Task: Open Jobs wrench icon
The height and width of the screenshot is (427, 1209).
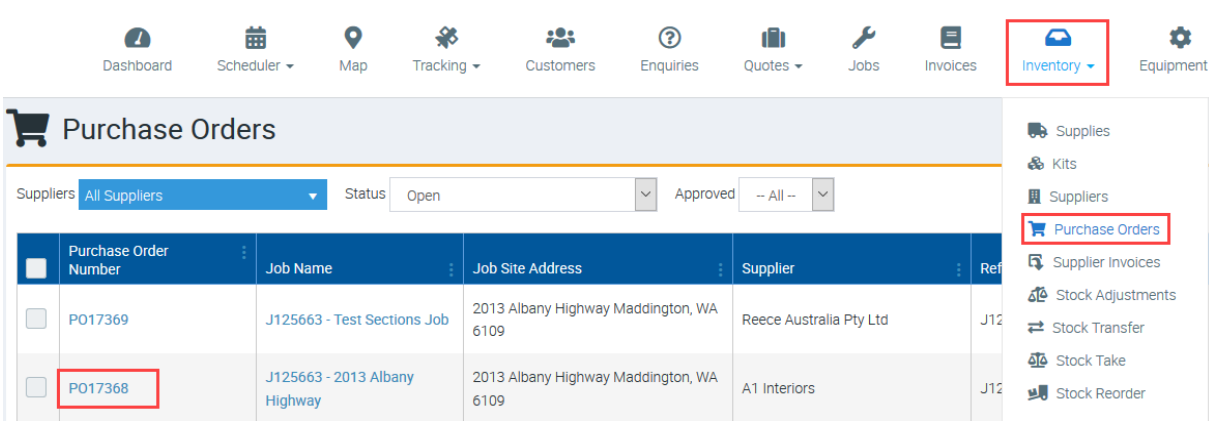Action: (863, 39)
